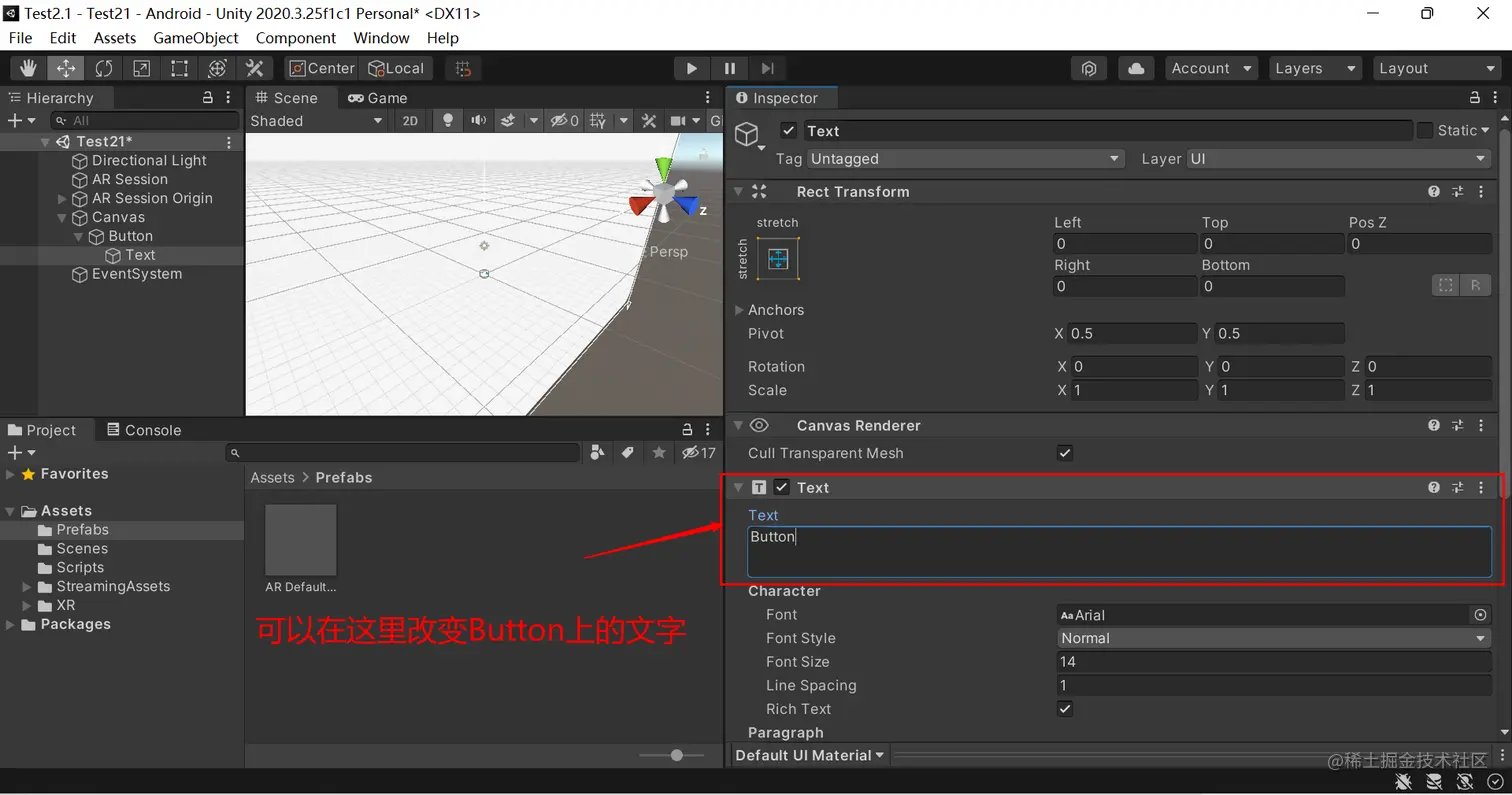
Task: Toggle Blueprint mode in Rect Transform
Action: 1446,285
